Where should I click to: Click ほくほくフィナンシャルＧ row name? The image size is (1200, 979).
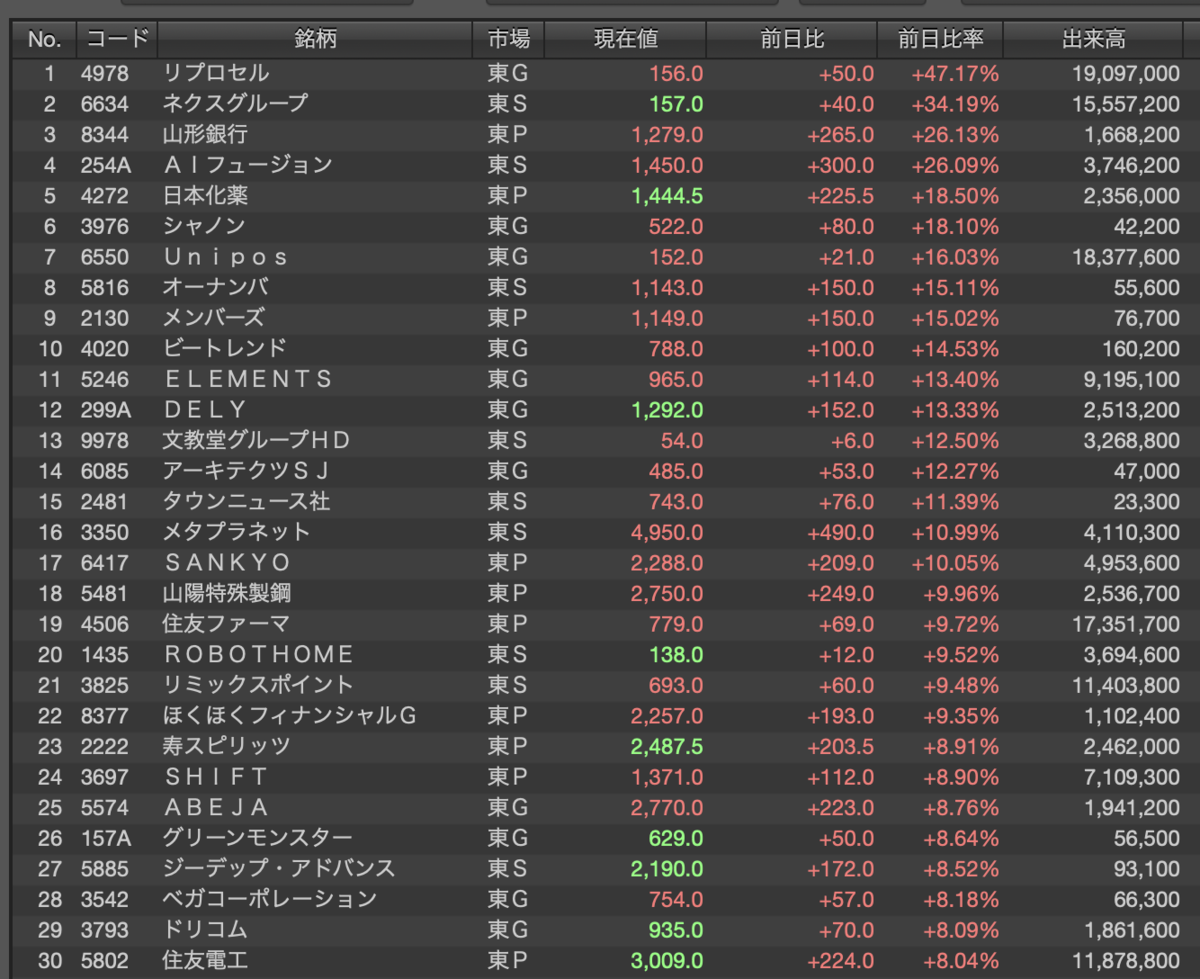tap(289, 716)
